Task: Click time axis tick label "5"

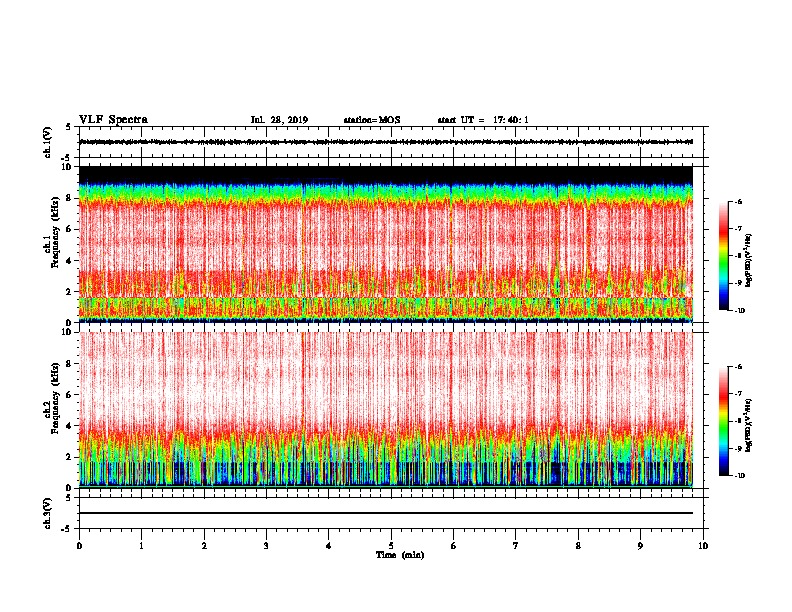Action: click(391, 546)
